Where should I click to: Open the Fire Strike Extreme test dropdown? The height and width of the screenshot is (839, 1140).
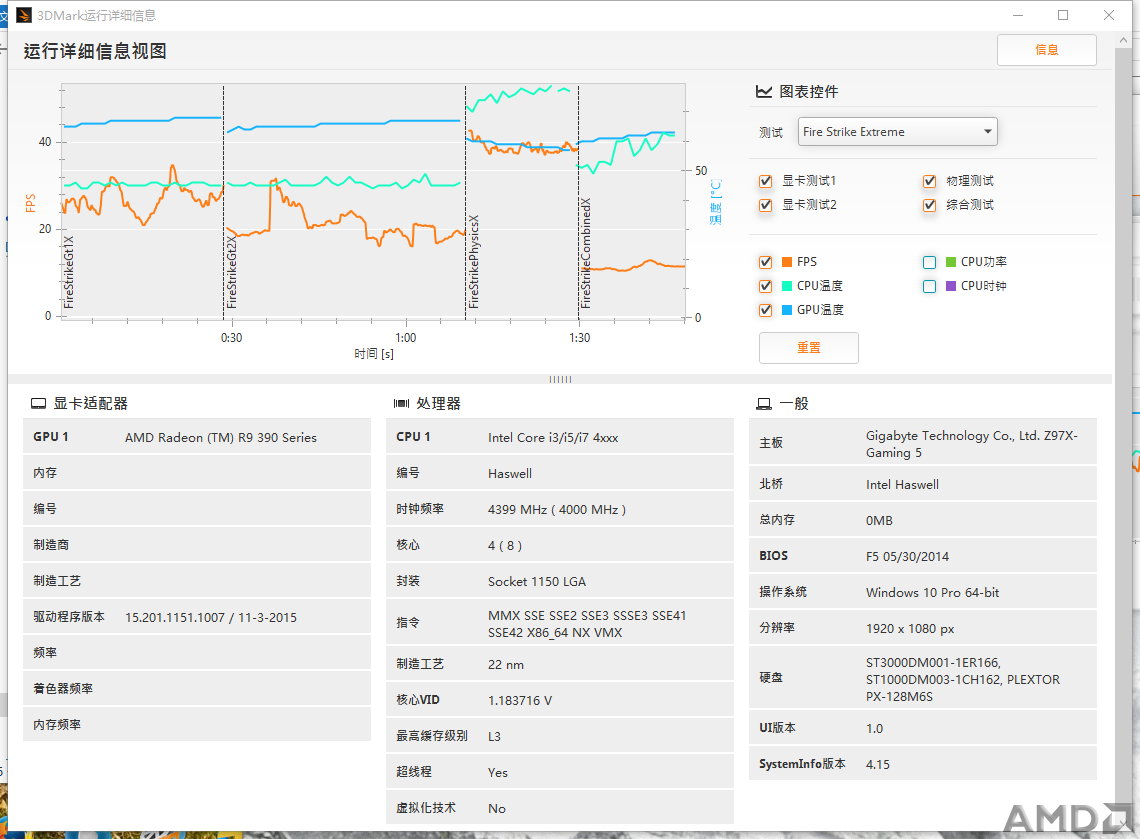tap(897, 132)
